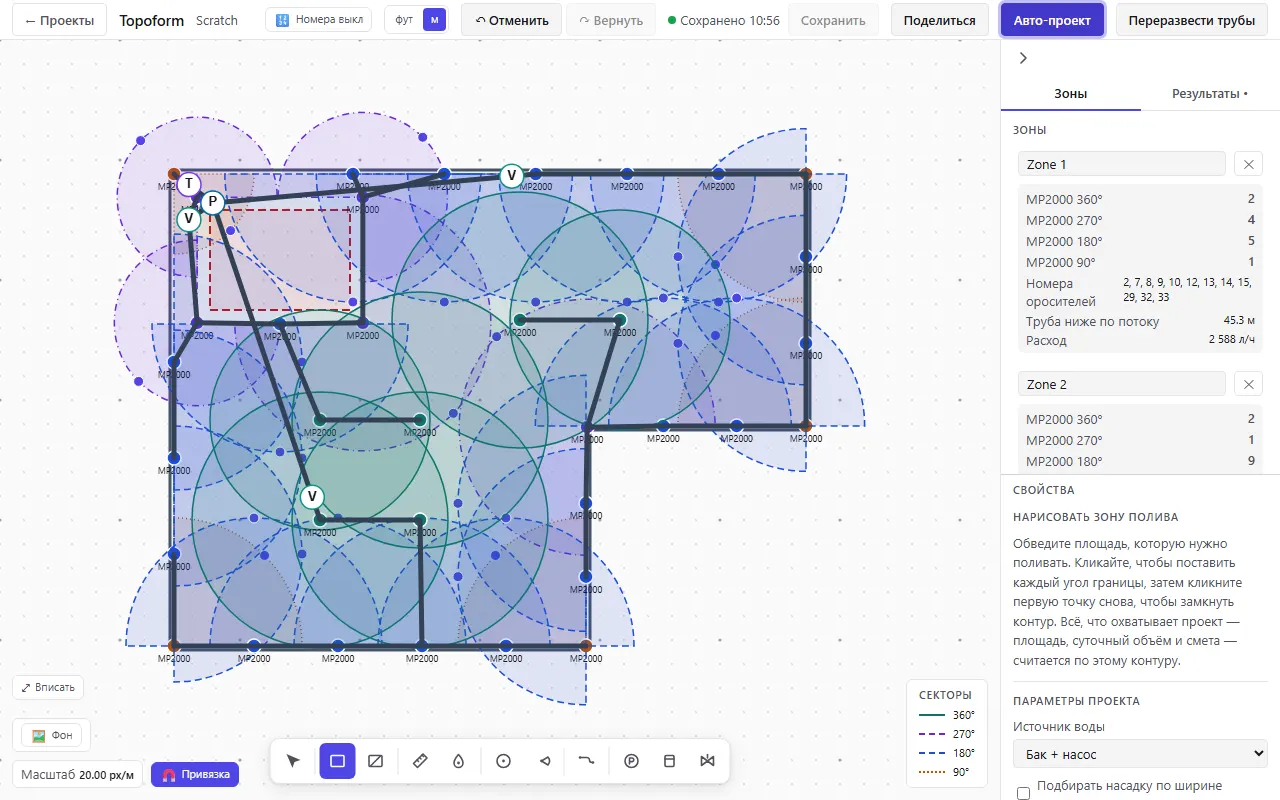
Task: Select the V valve marker on top edge
Action: tap(512, 176)
